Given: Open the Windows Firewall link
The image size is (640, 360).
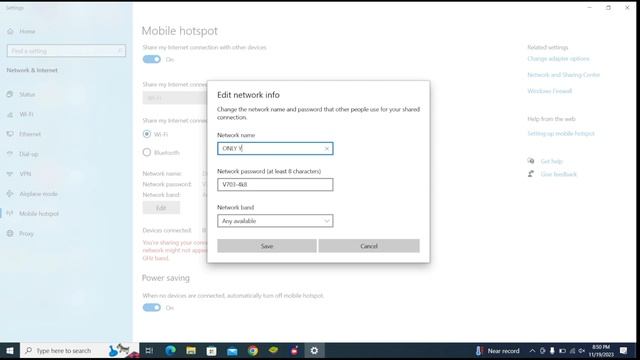Looking at the screenshot, I should click(x=549, y=91).
